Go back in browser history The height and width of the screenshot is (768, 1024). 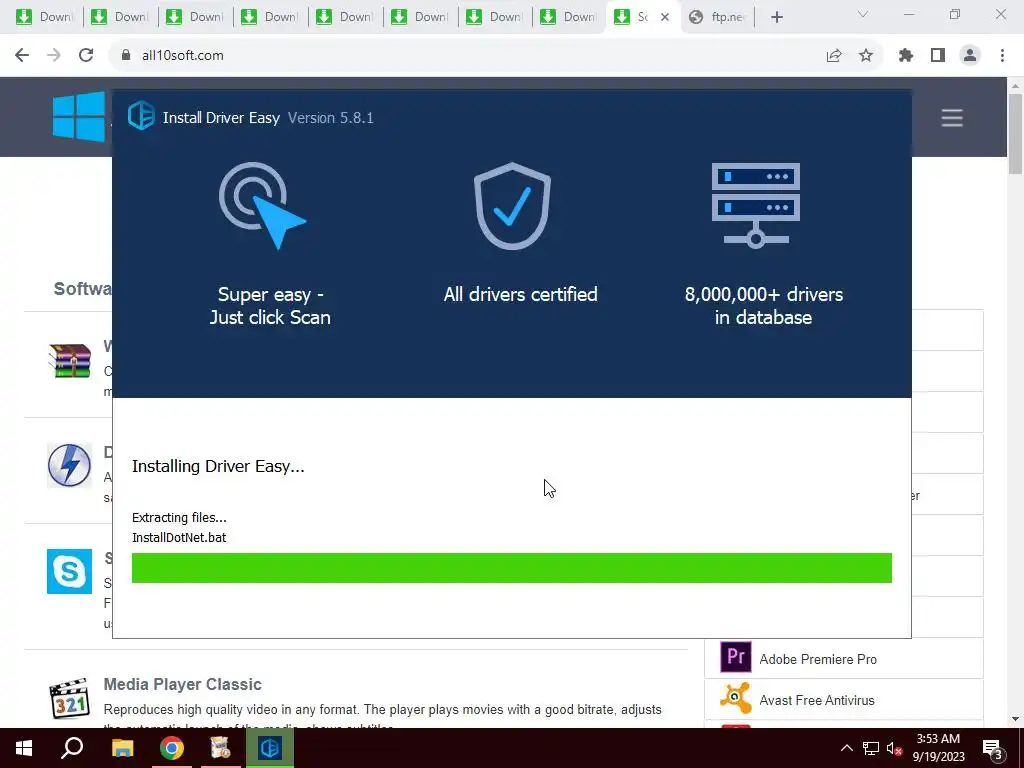pos(22,55)
